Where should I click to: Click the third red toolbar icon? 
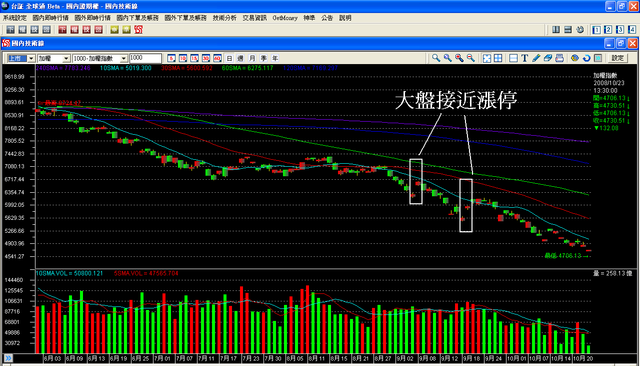tap(87, 30)
